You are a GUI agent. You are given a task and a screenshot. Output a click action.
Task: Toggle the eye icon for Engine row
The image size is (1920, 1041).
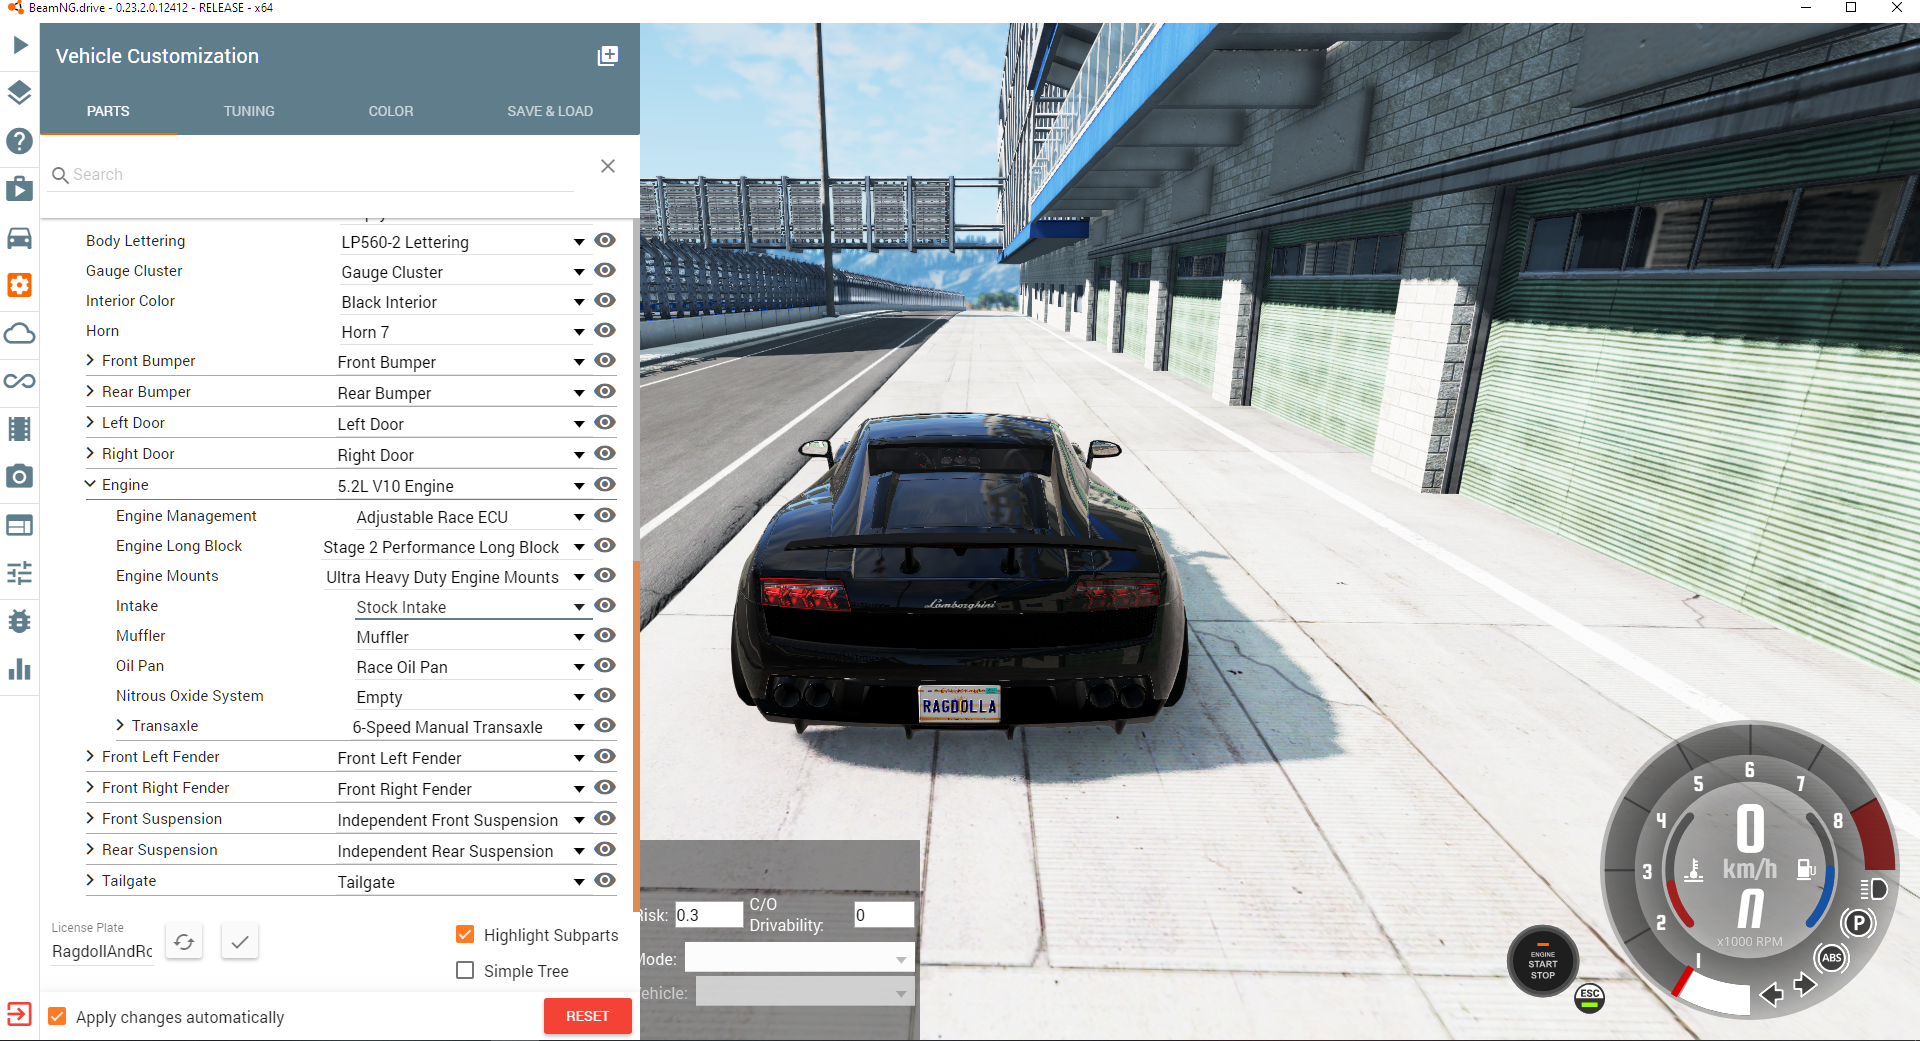[605, 484]
